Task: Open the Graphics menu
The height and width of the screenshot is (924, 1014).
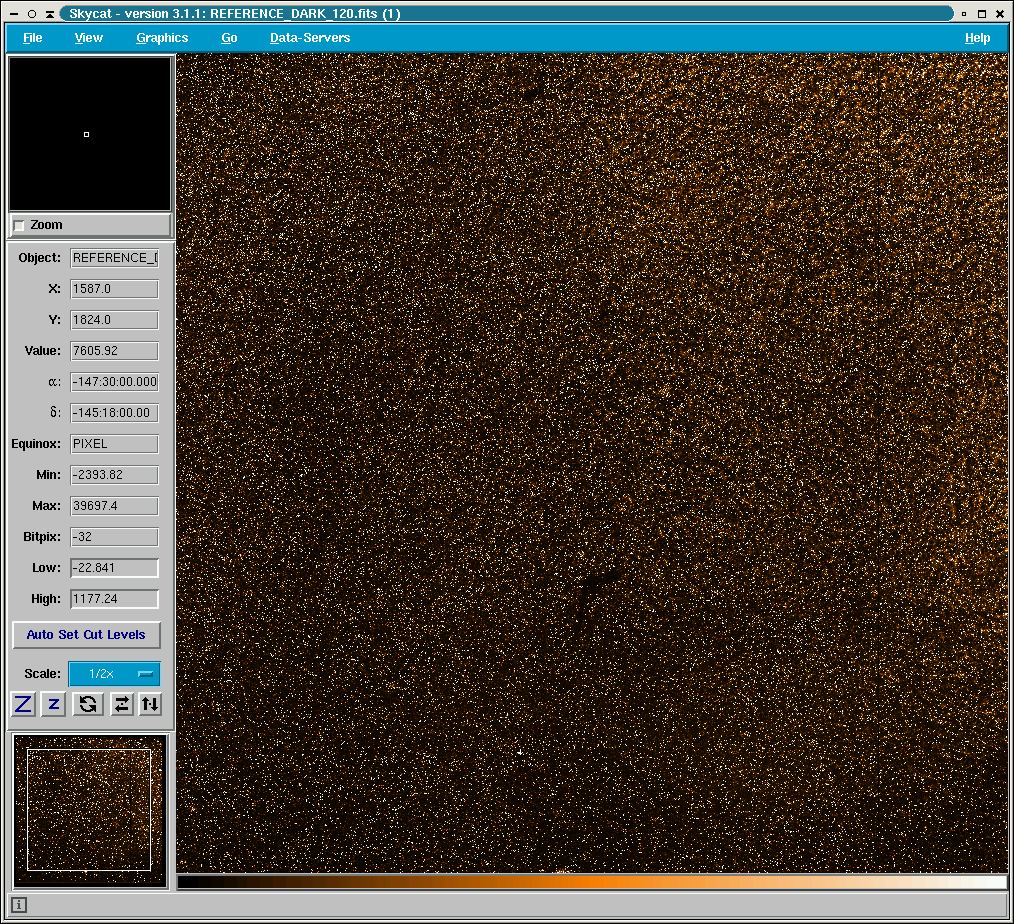Action: 162,38
